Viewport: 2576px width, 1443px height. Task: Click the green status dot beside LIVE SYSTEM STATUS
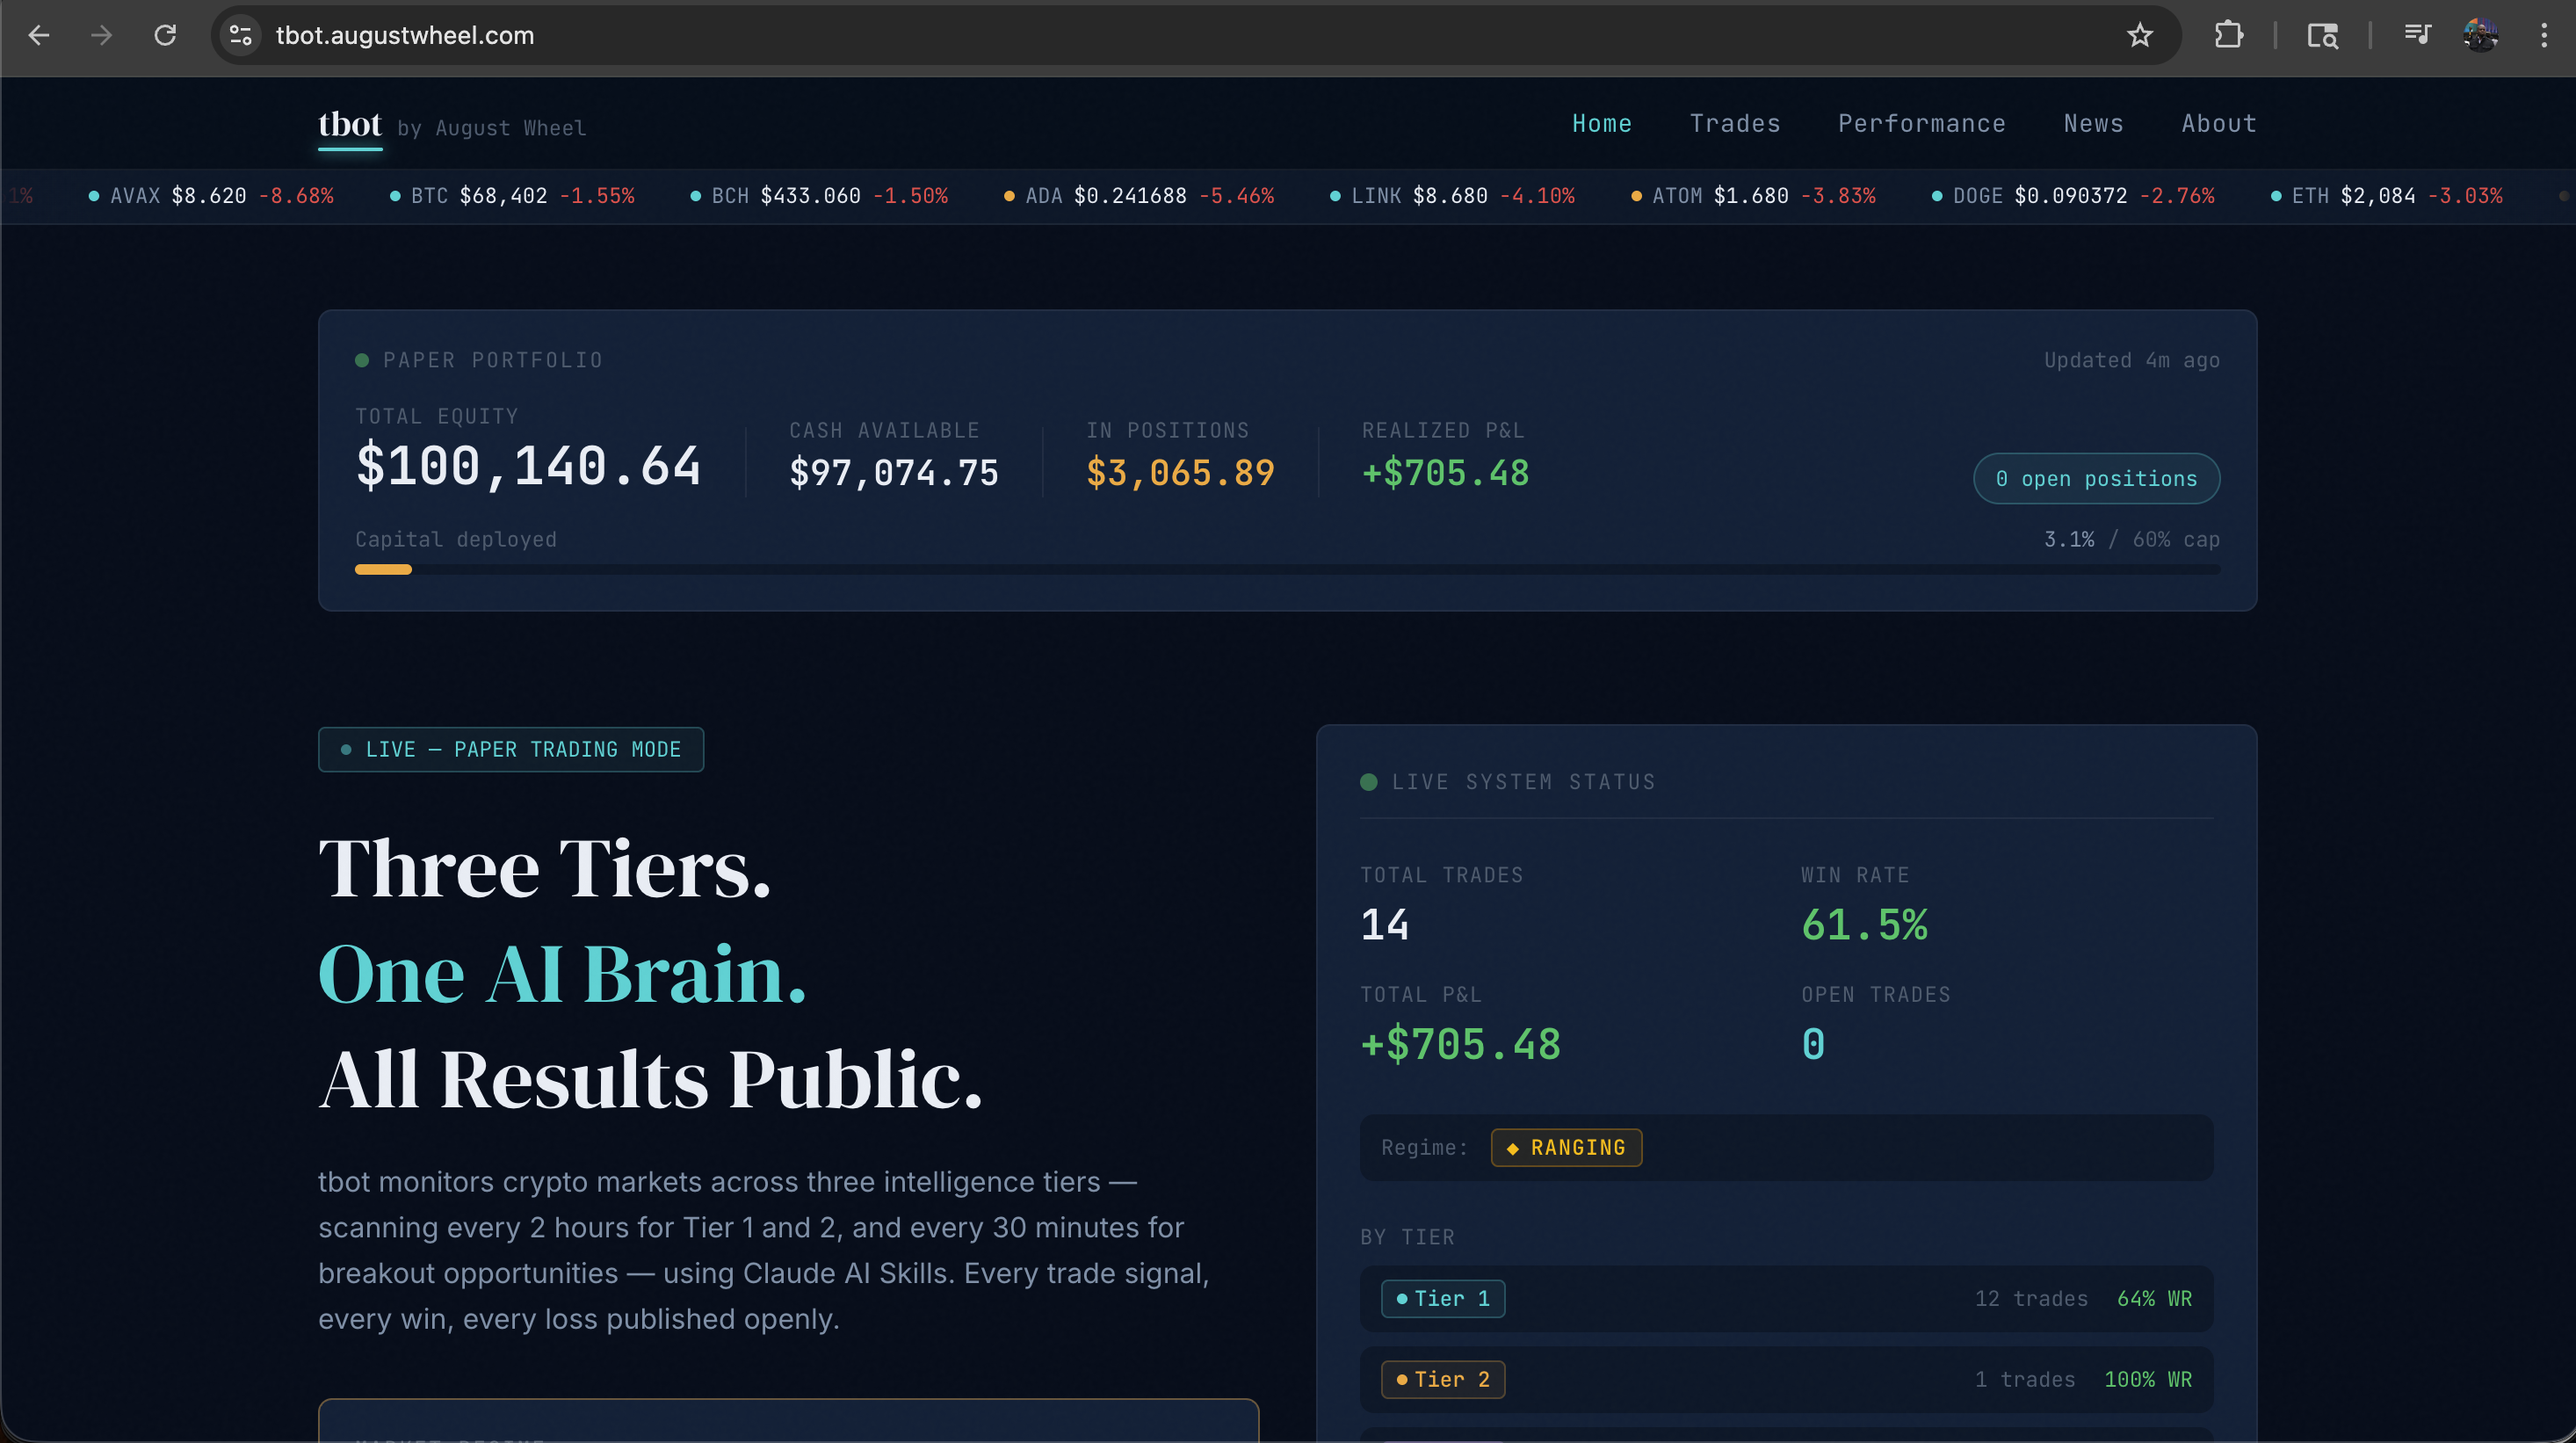tap(1368, 782)
